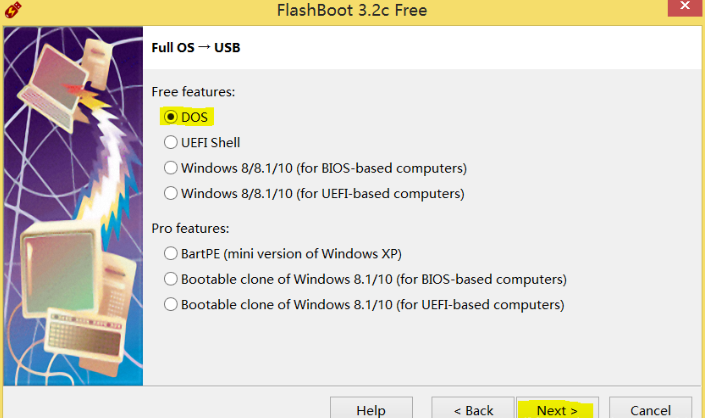The width and height of the screenshot is (705, 418).
Task: Click the Full OS → USB header
Action: point(196,47)
